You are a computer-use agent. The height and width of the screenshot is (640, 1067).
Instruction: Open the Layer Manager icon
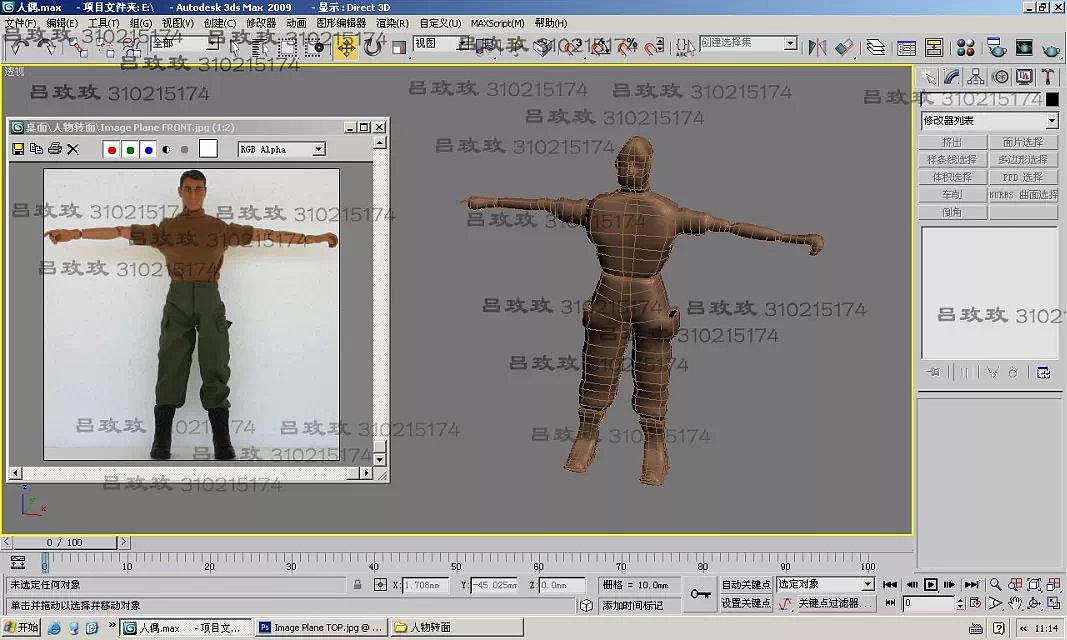(875, 47)
